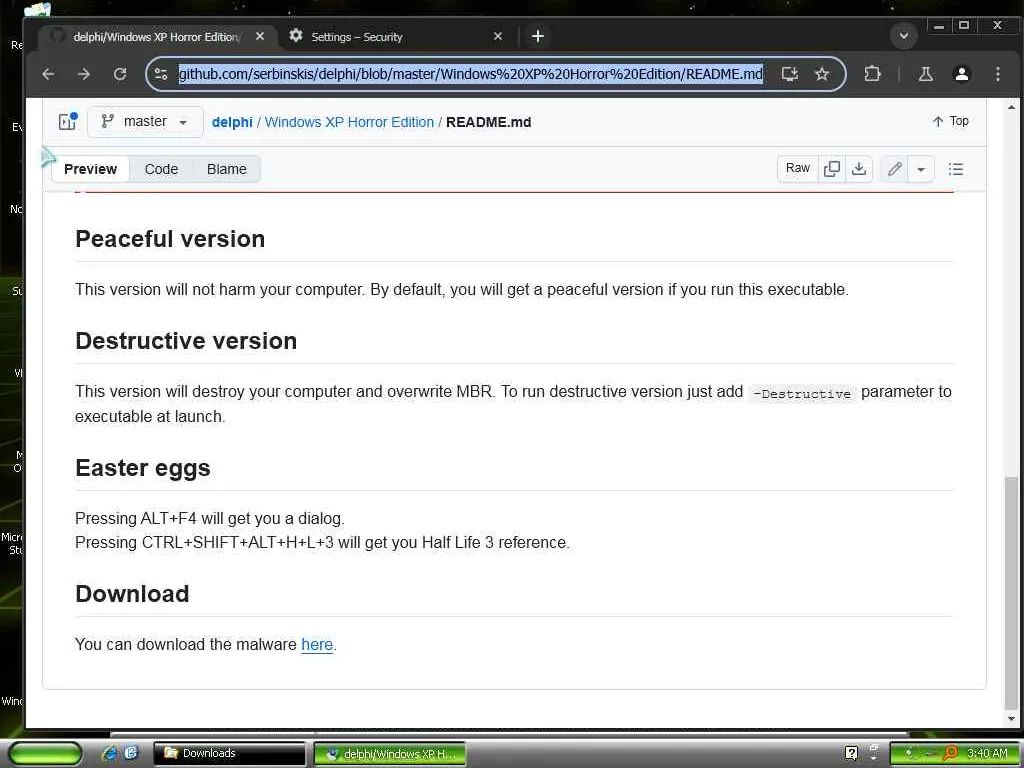Click the Easter eggs heading
This screenshot has height=768, width=1024.
(x=142, y=468)
